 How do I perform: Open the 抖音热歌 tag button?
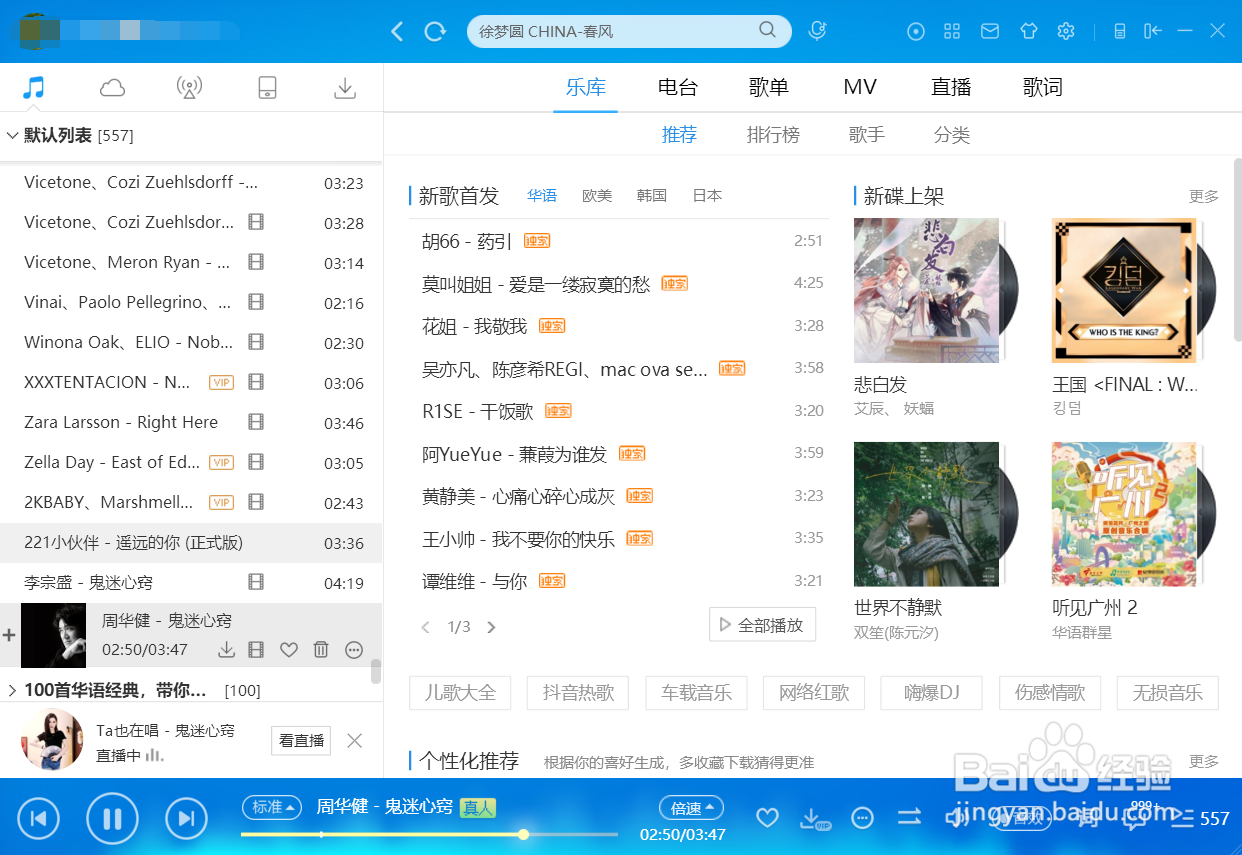pyautogui.click(x=578, y=692)
